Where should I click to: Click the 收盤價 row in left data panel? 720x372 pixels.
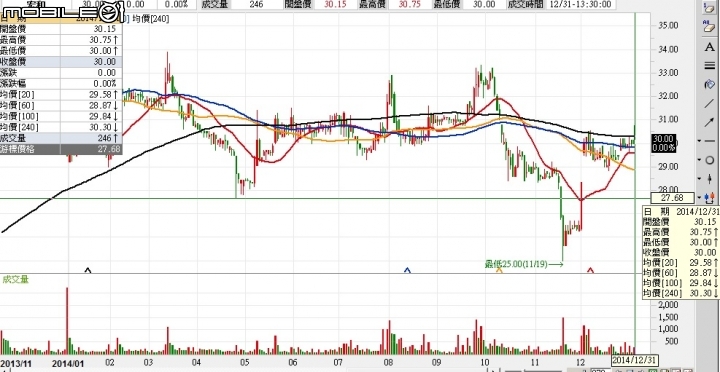point(61,62)
